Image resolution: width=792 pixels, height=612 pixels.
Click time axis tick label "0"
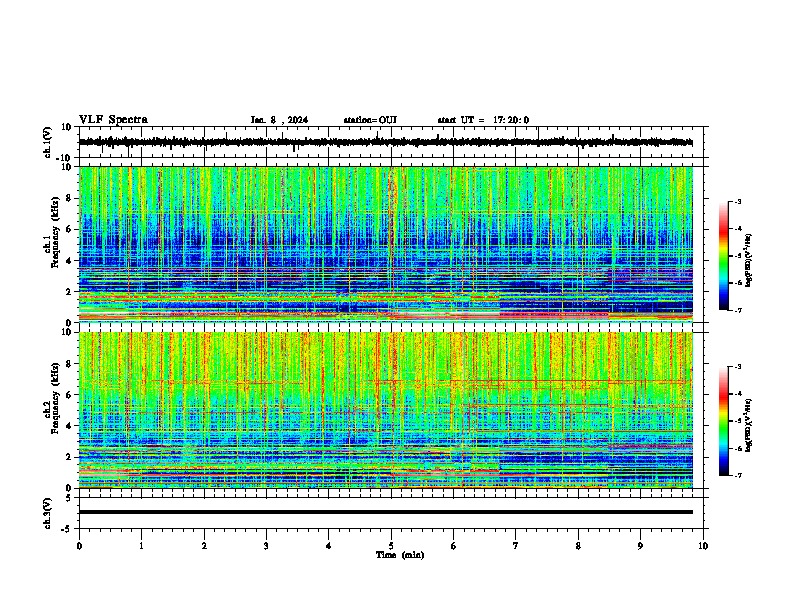(x=79, y=546)
